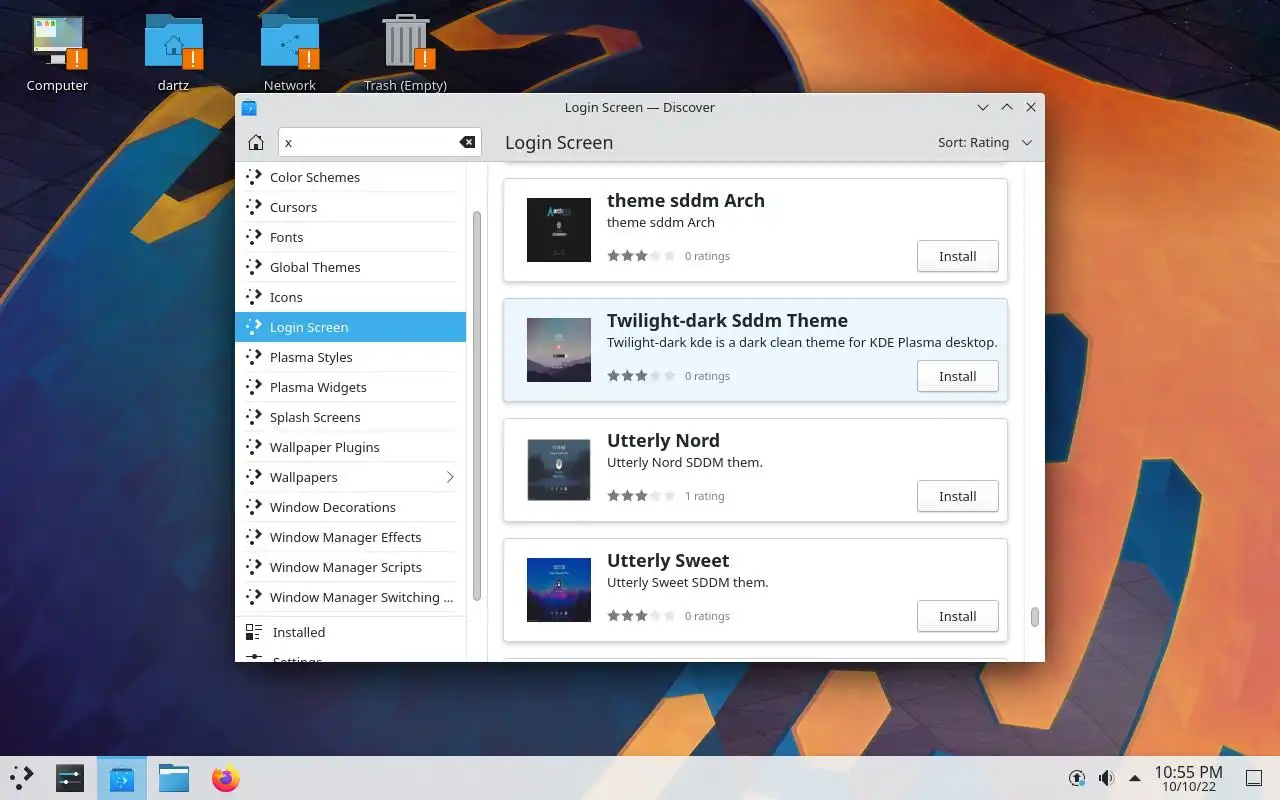The height and width of the screenshot is (800, 1280).
Task: Expand the hidden system tray icons
Action: (1135, 778)
